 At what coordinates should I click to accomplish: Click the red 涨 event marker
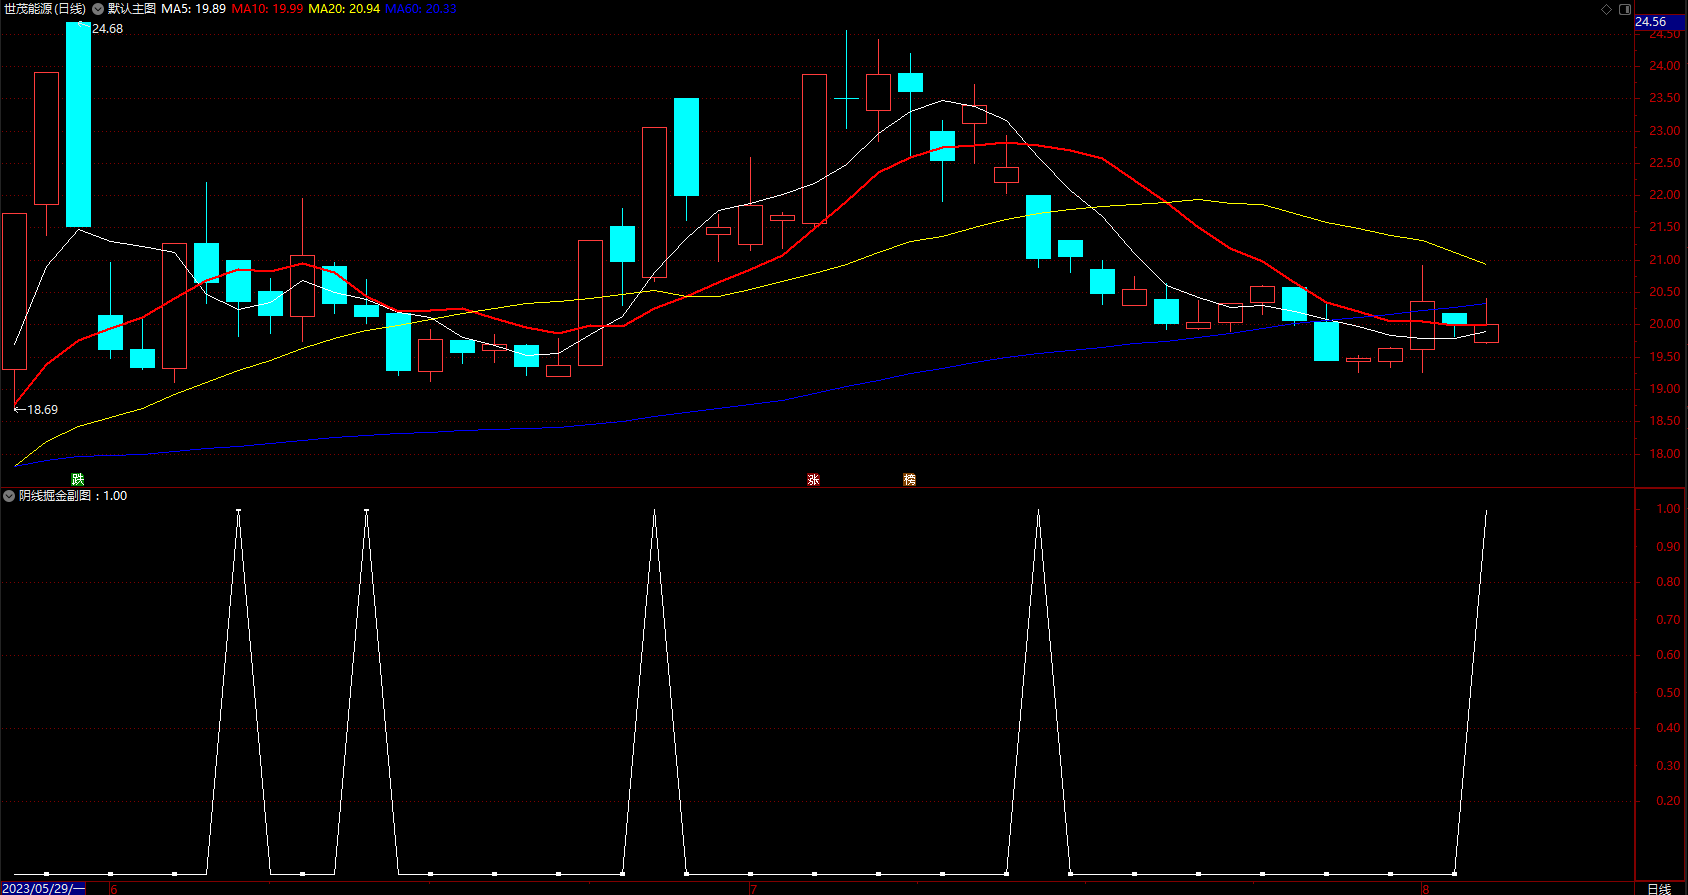point(814,480)
